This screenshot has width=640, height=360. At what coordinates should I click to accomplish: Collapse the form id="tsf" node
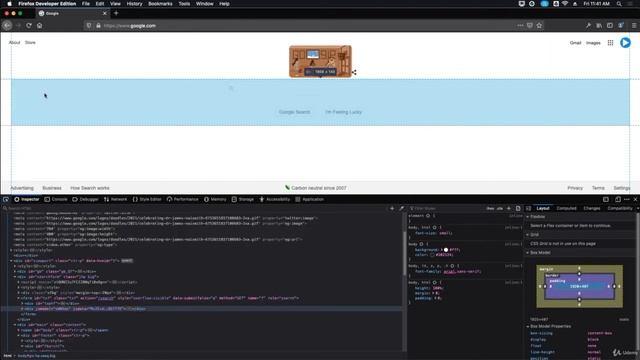point(19,298)
